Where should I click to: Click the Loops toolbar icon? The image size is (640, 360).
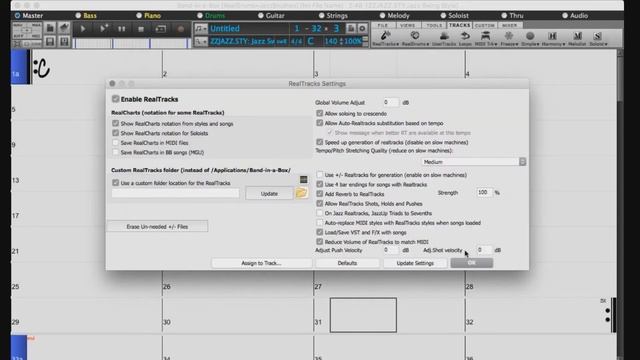point(465,38)
